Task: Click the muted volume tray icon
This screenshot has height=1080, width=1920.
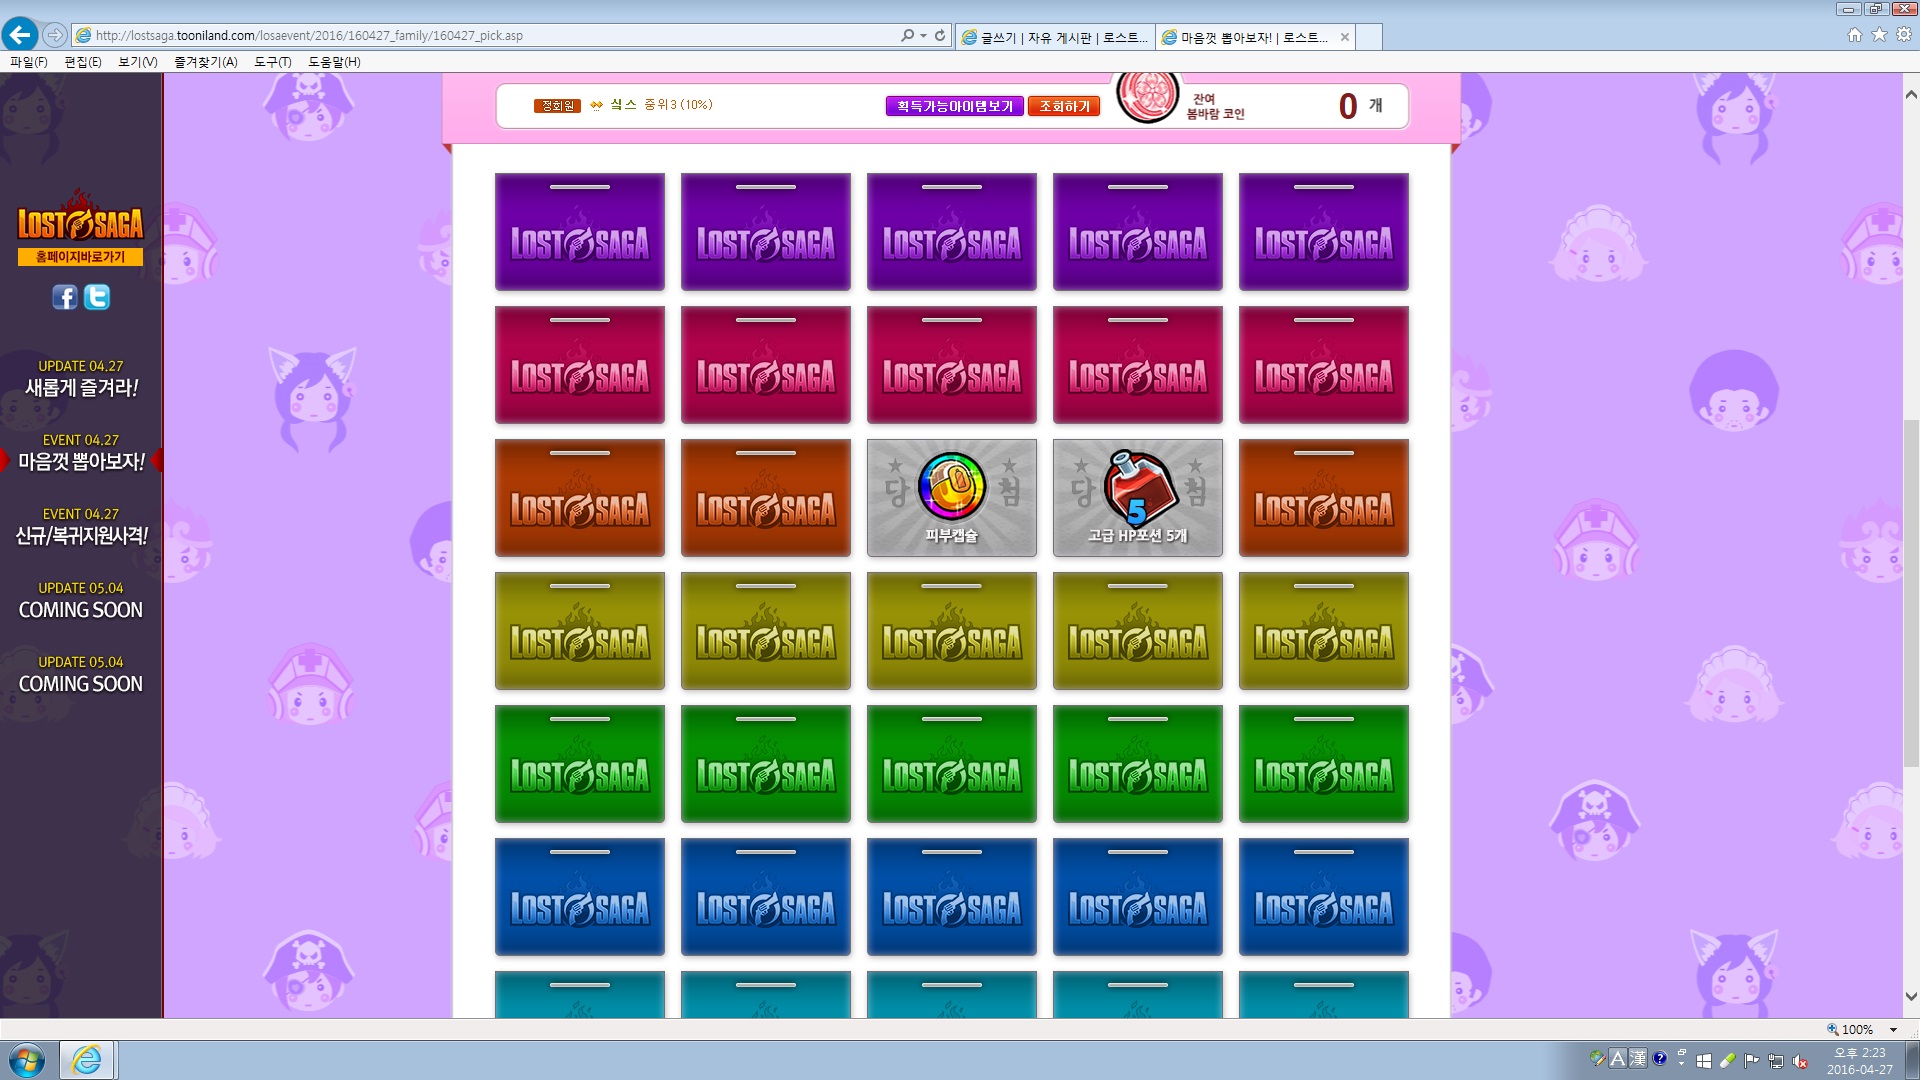Action: [x=1800, y=1061]
